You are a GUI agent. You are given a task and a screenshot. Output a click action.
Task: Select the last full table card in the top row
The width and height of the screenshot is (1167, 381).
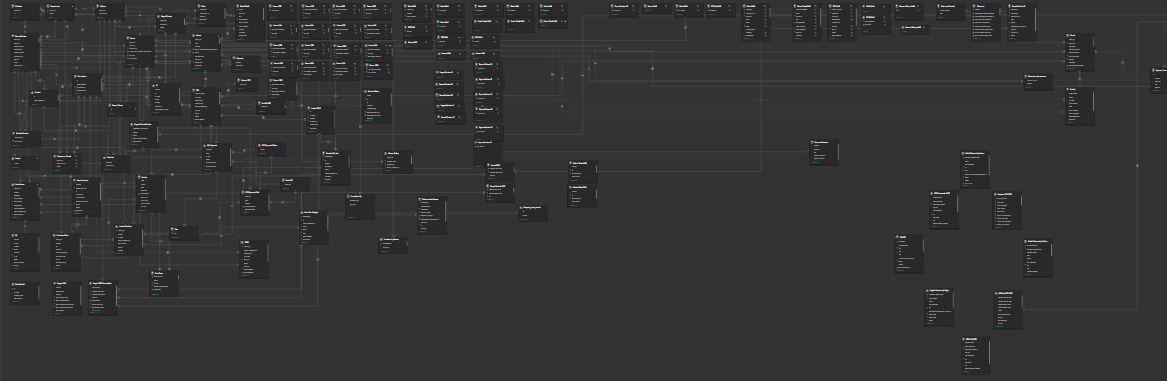(x=1022, y=22)
